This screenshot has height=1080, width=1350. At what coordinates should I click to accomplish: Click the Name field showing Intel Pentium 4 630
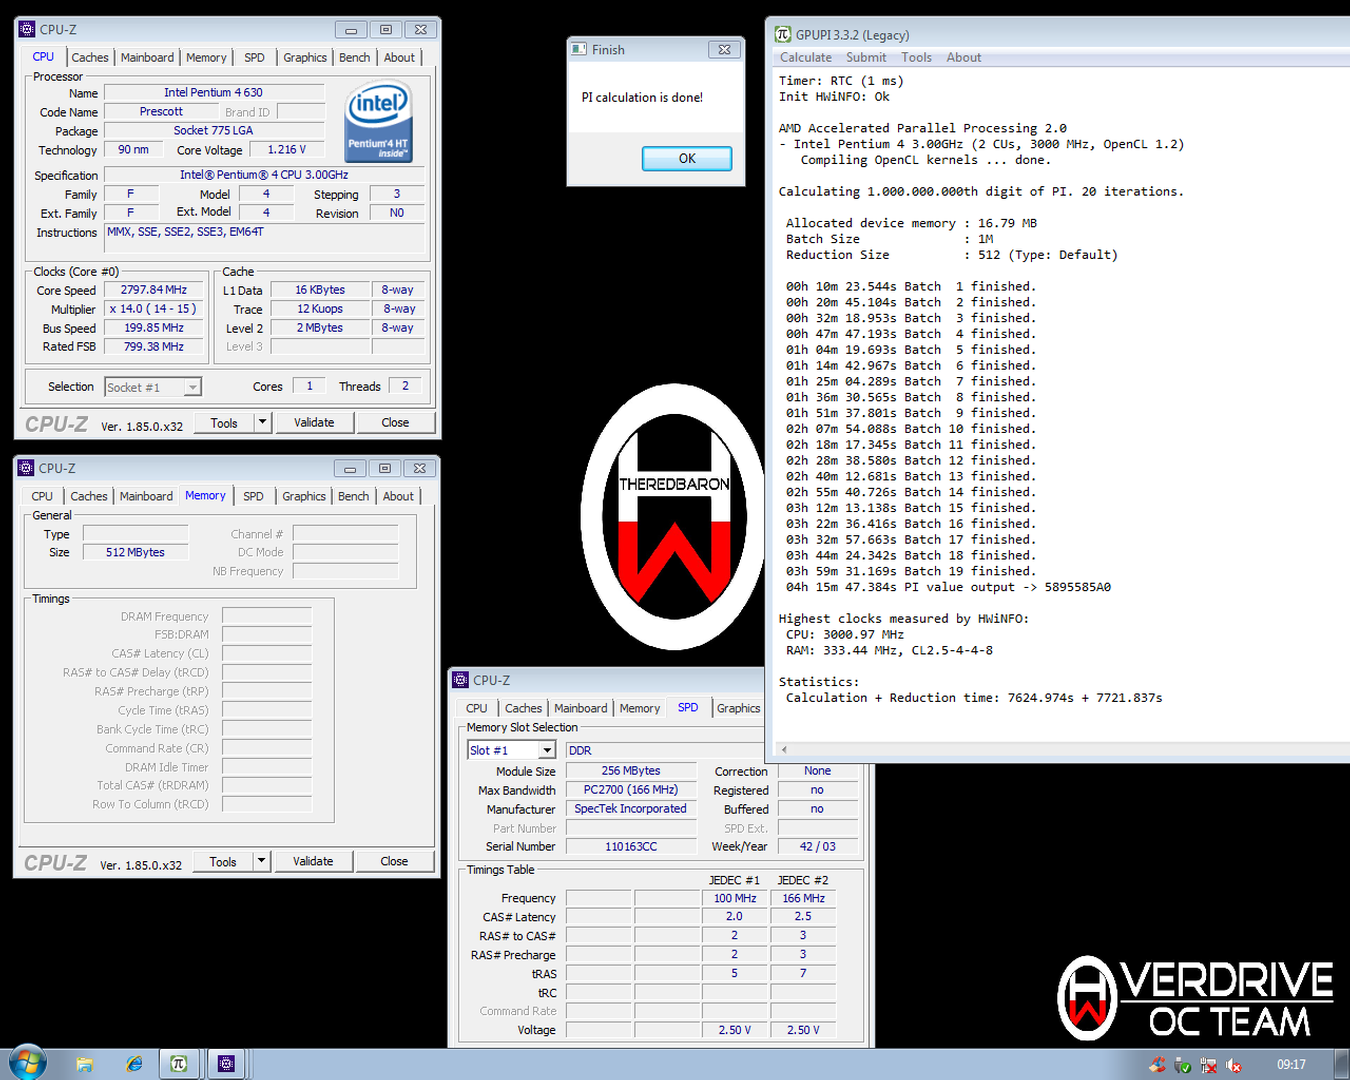point(214,92)
